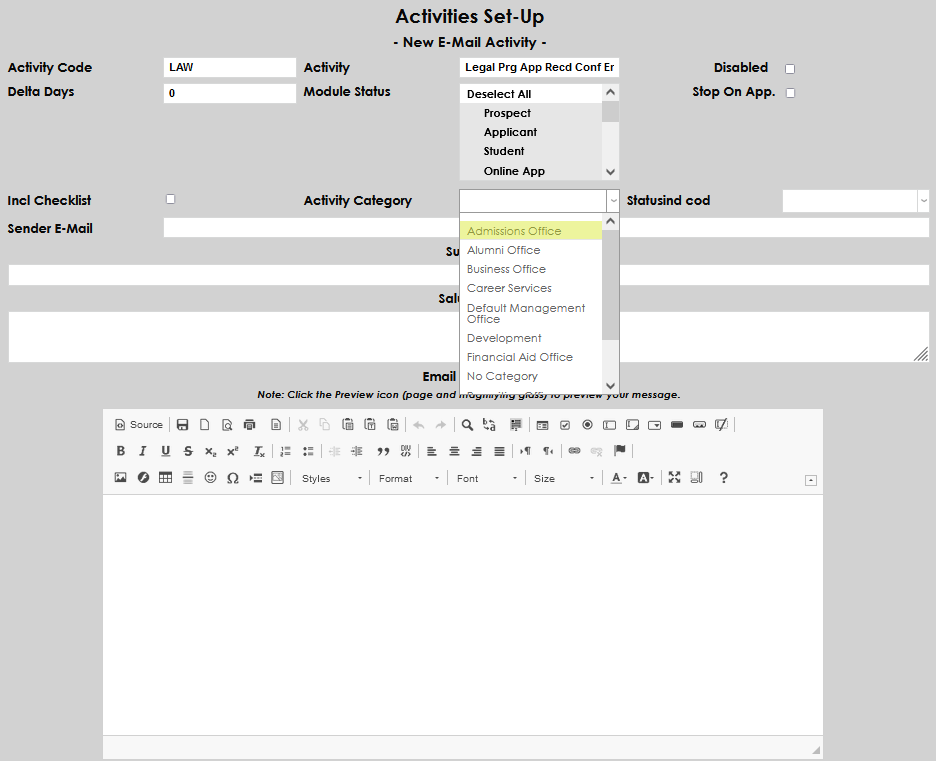Insert a special character with Omega icon
The width and height of the screenshot is (936, 761).
231,477
